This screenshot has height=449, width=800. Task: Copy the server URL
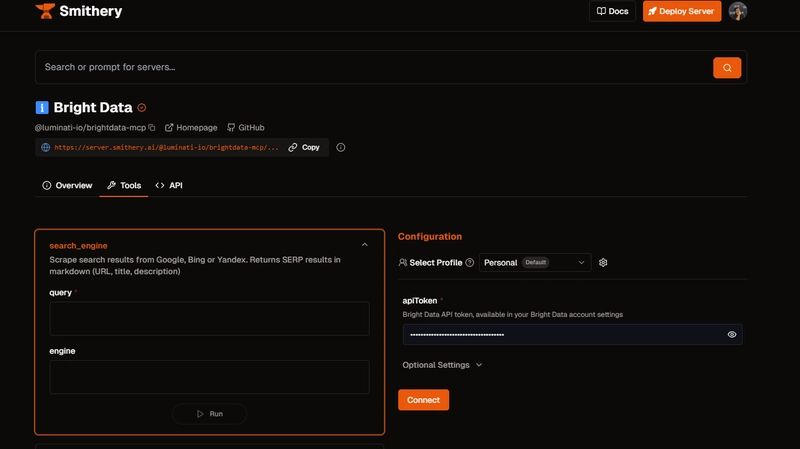point(304,147)
